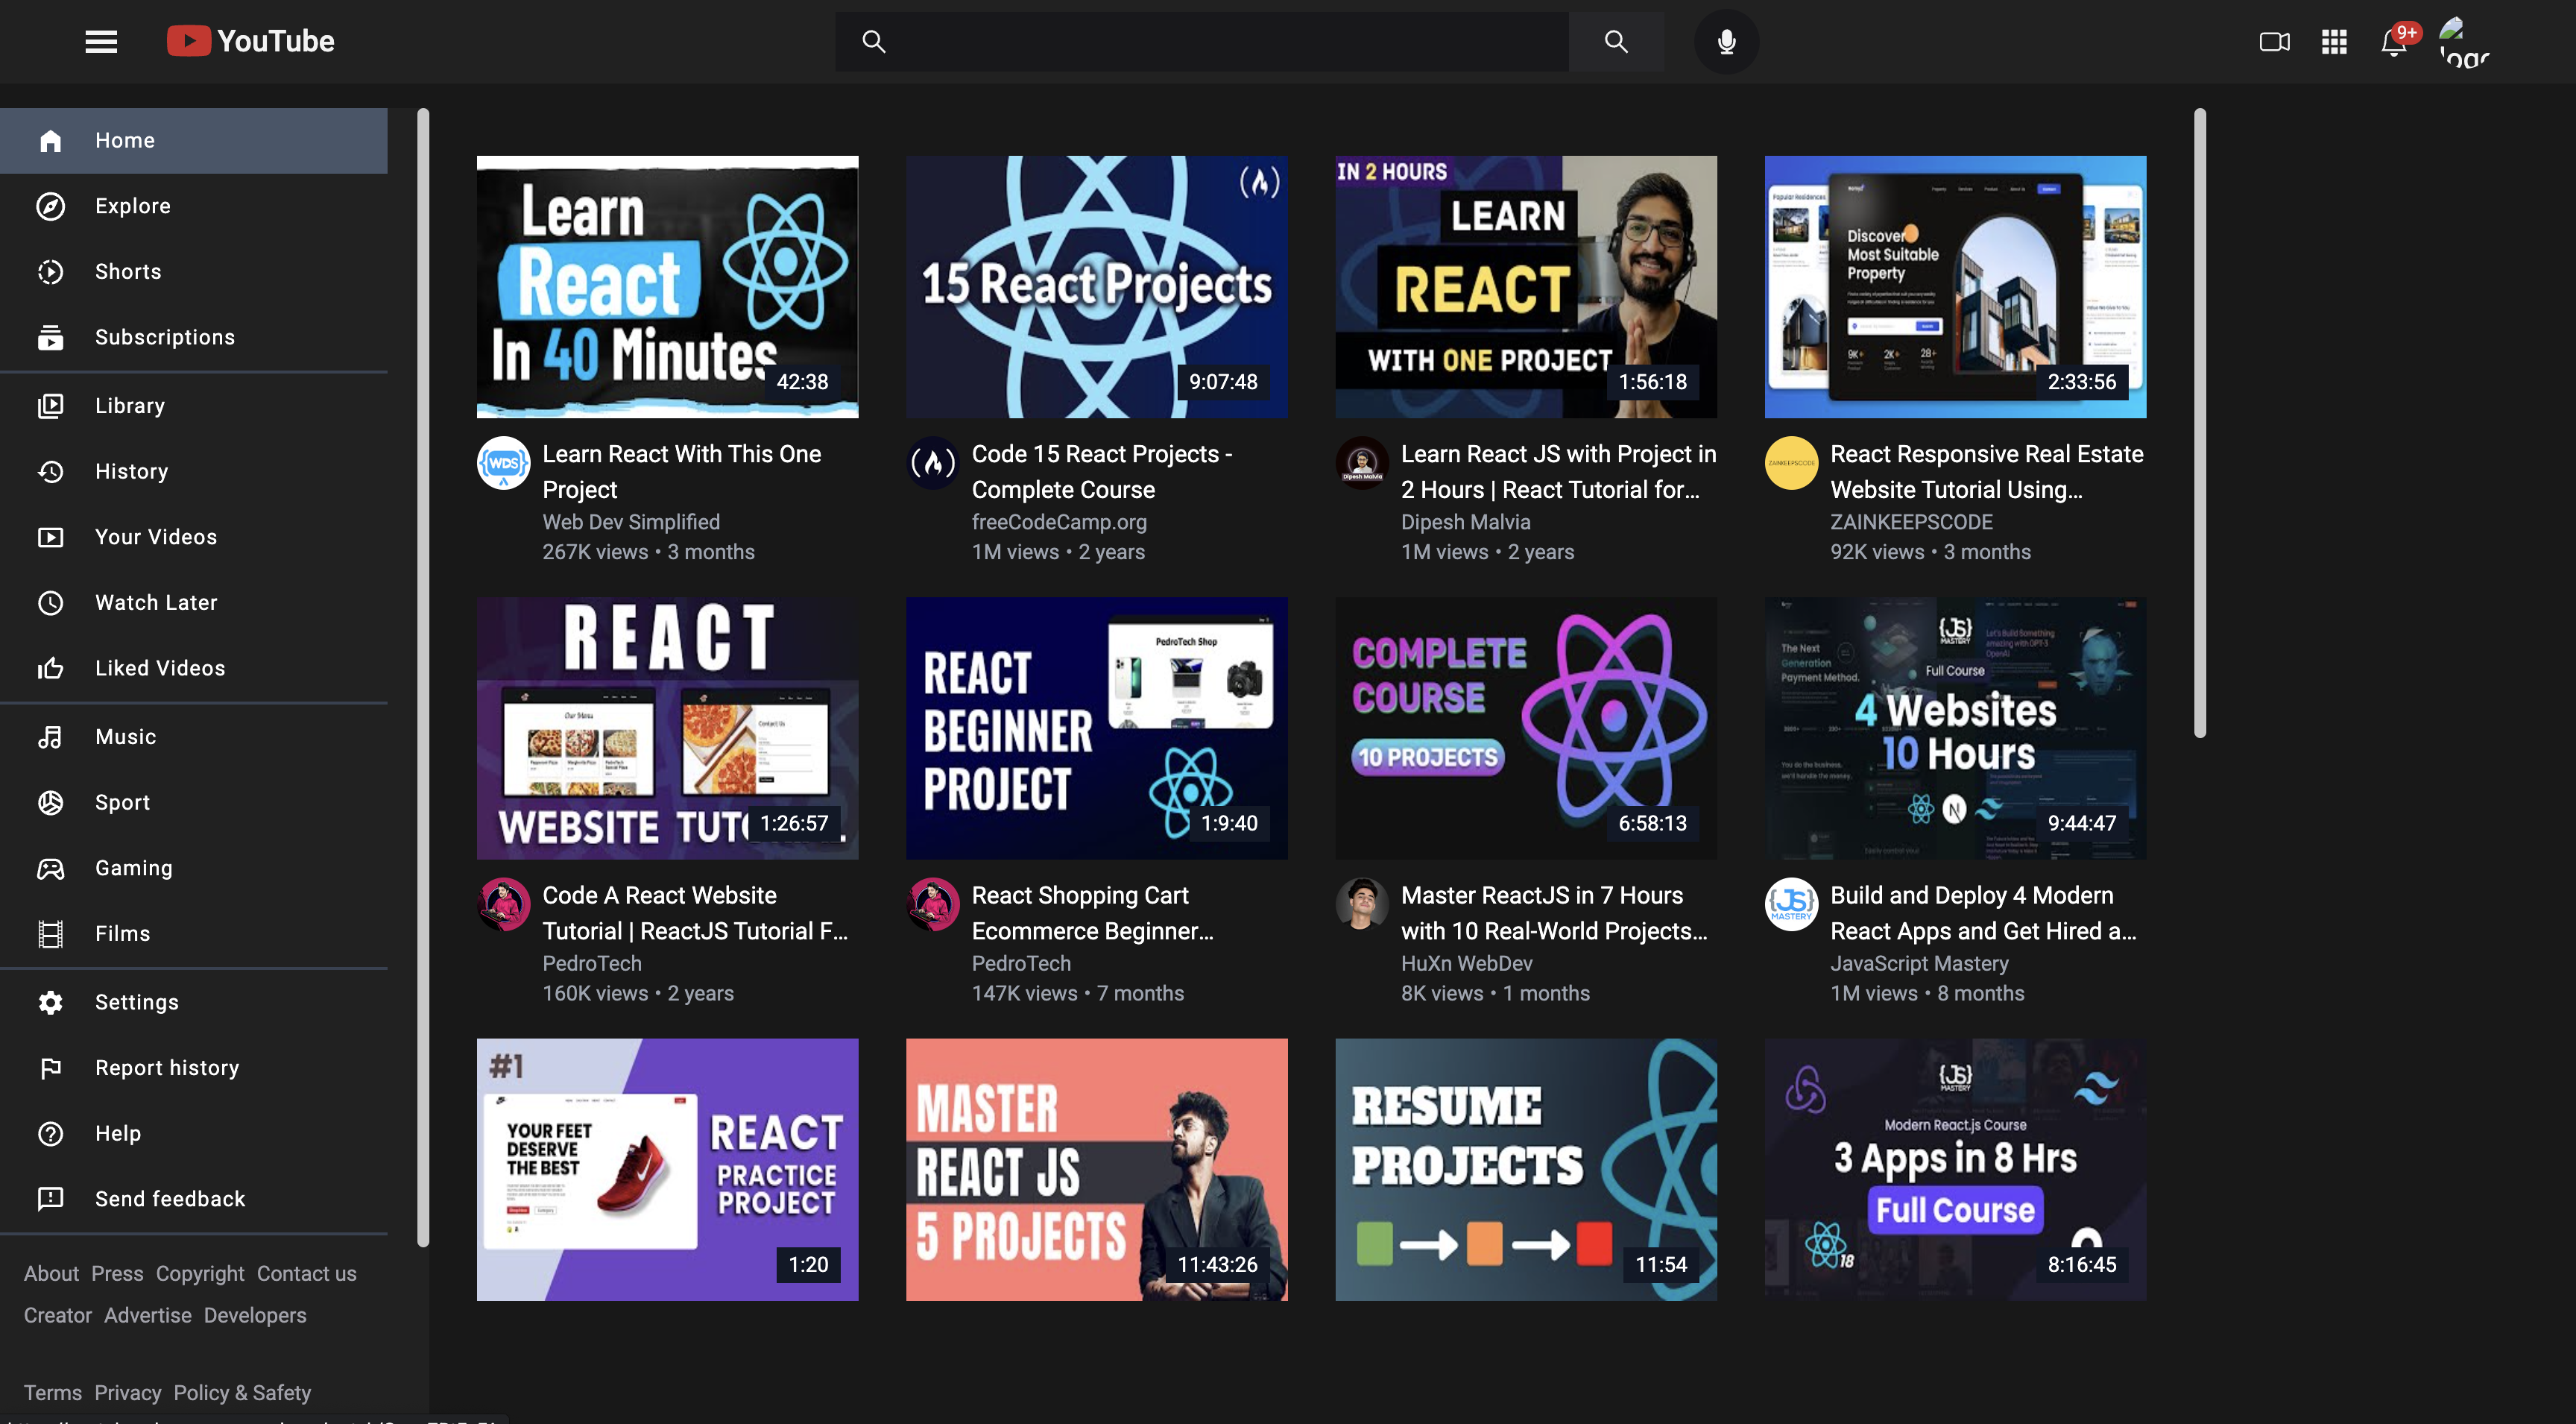Open the Developers footer link

pos(255,1316)
